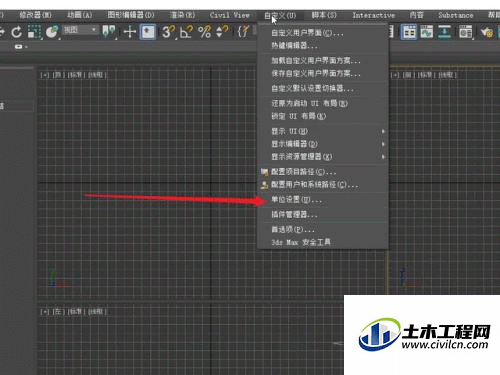The width and height of the screenshot is (500, 375).
Task: Choose 自定义默认设置切换器... entry
Action: pyautogui.click(x=323, y=88)
